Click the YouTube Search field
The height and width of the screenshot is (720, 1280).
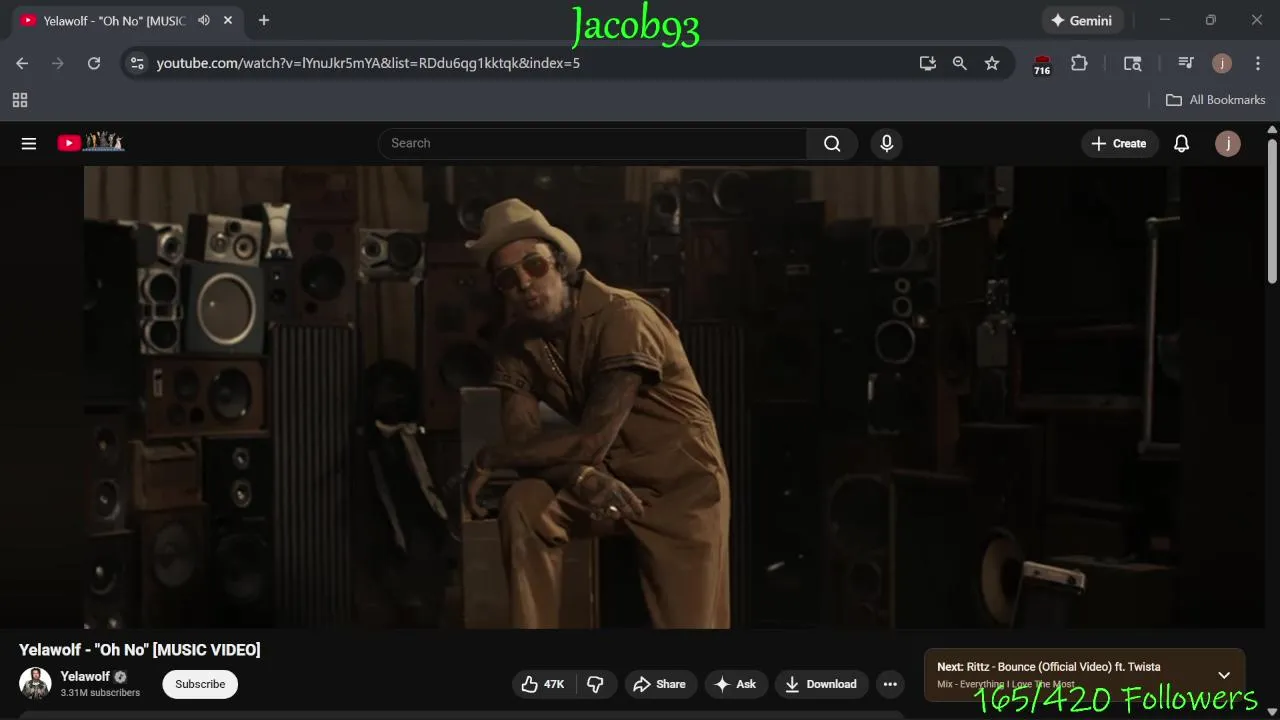tap(592, 143)
